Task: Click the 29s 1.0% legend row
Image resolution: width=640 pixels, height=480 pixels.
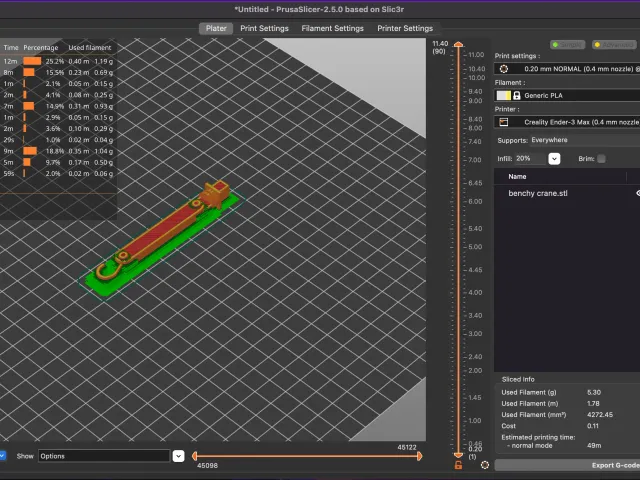Action: (58, 140)
